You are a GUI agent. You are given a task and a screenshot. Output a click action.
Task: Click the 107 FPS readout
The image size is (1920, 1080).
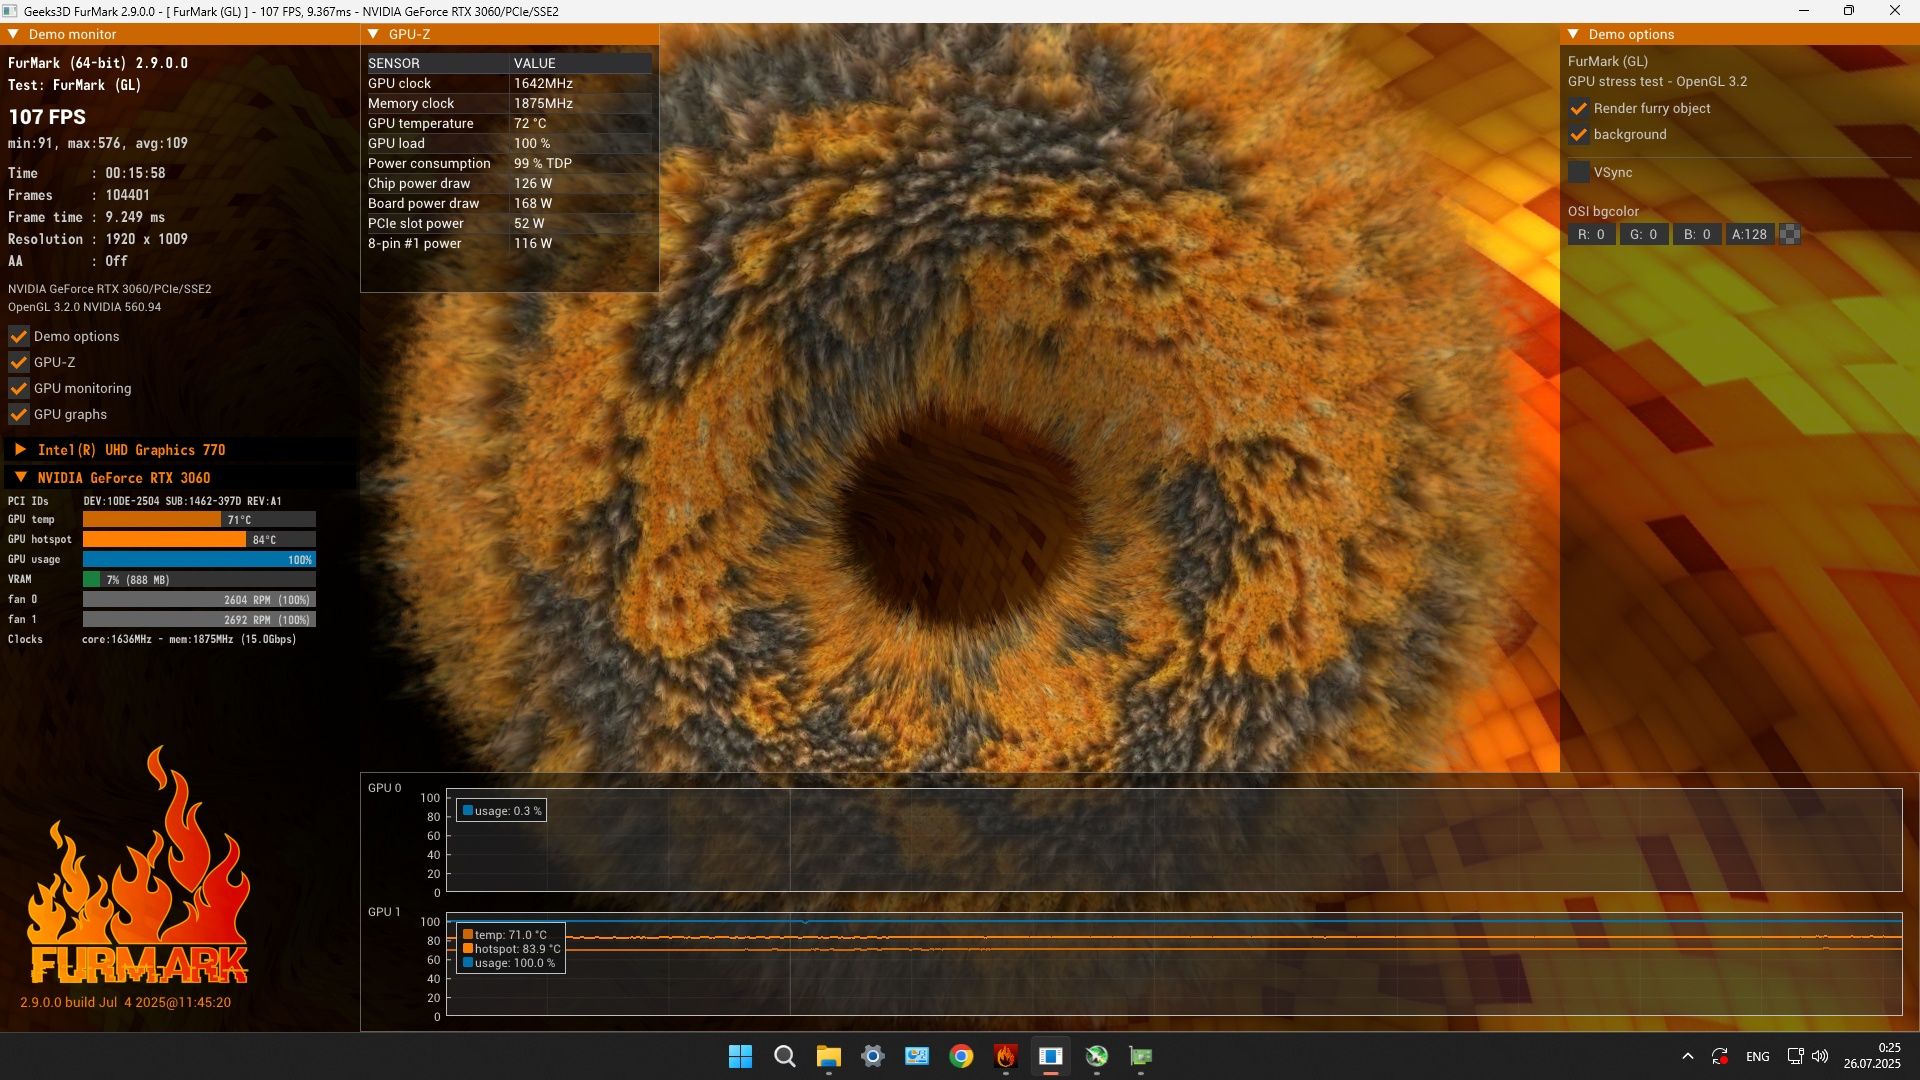(47, 117)
